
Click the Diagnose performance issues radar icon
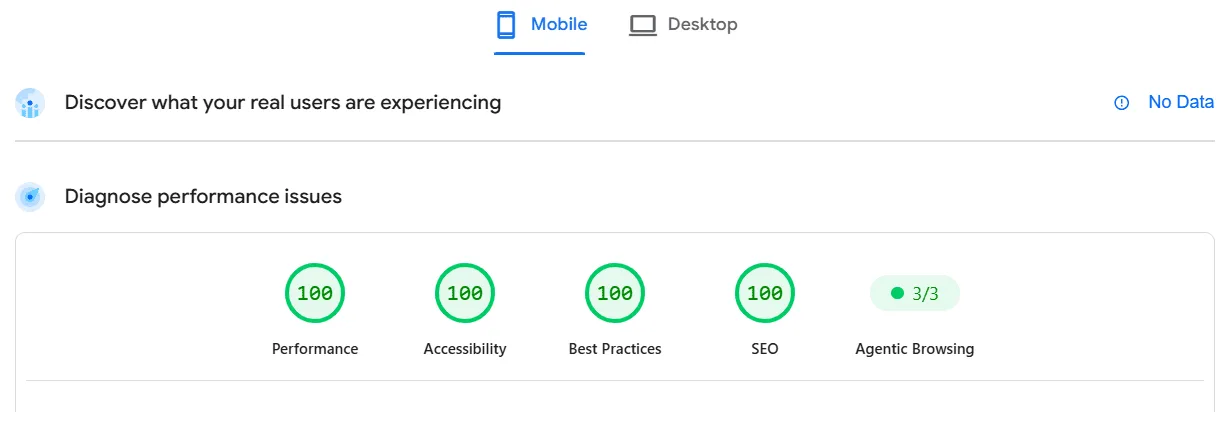point(30,197)
